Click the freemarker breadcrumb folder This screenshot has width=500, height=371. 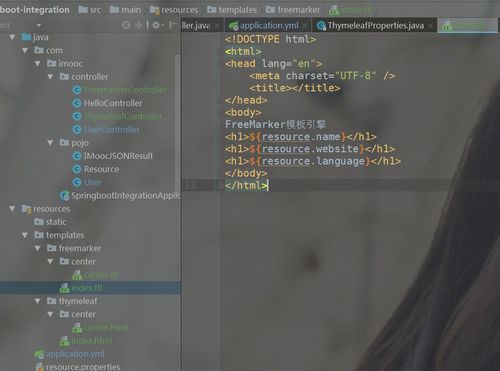click(293, 10)
